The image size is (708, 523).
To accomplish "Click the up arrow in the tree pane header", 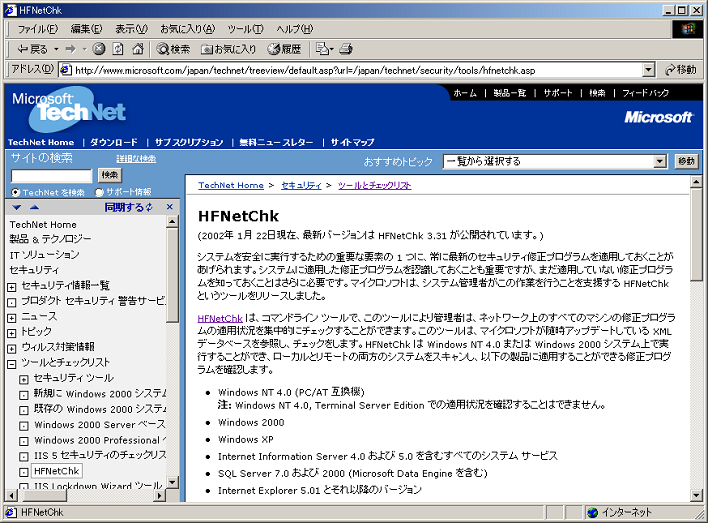I will pos(34,207).
